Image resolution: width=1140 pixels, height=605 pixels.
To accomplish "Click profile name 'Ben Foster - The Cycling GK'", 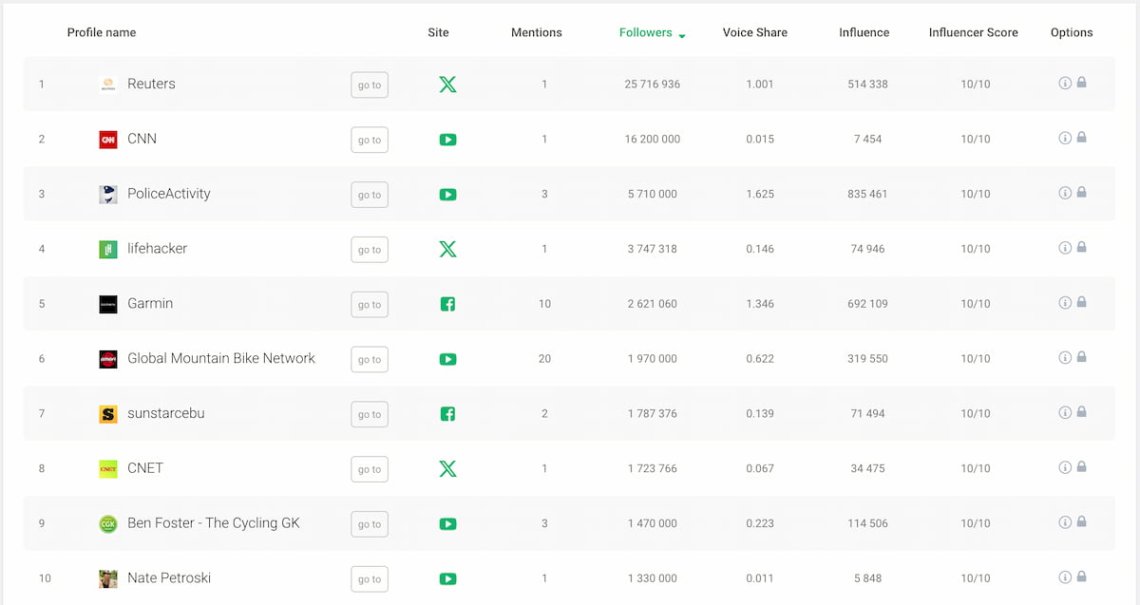I will tap(213, 523).
